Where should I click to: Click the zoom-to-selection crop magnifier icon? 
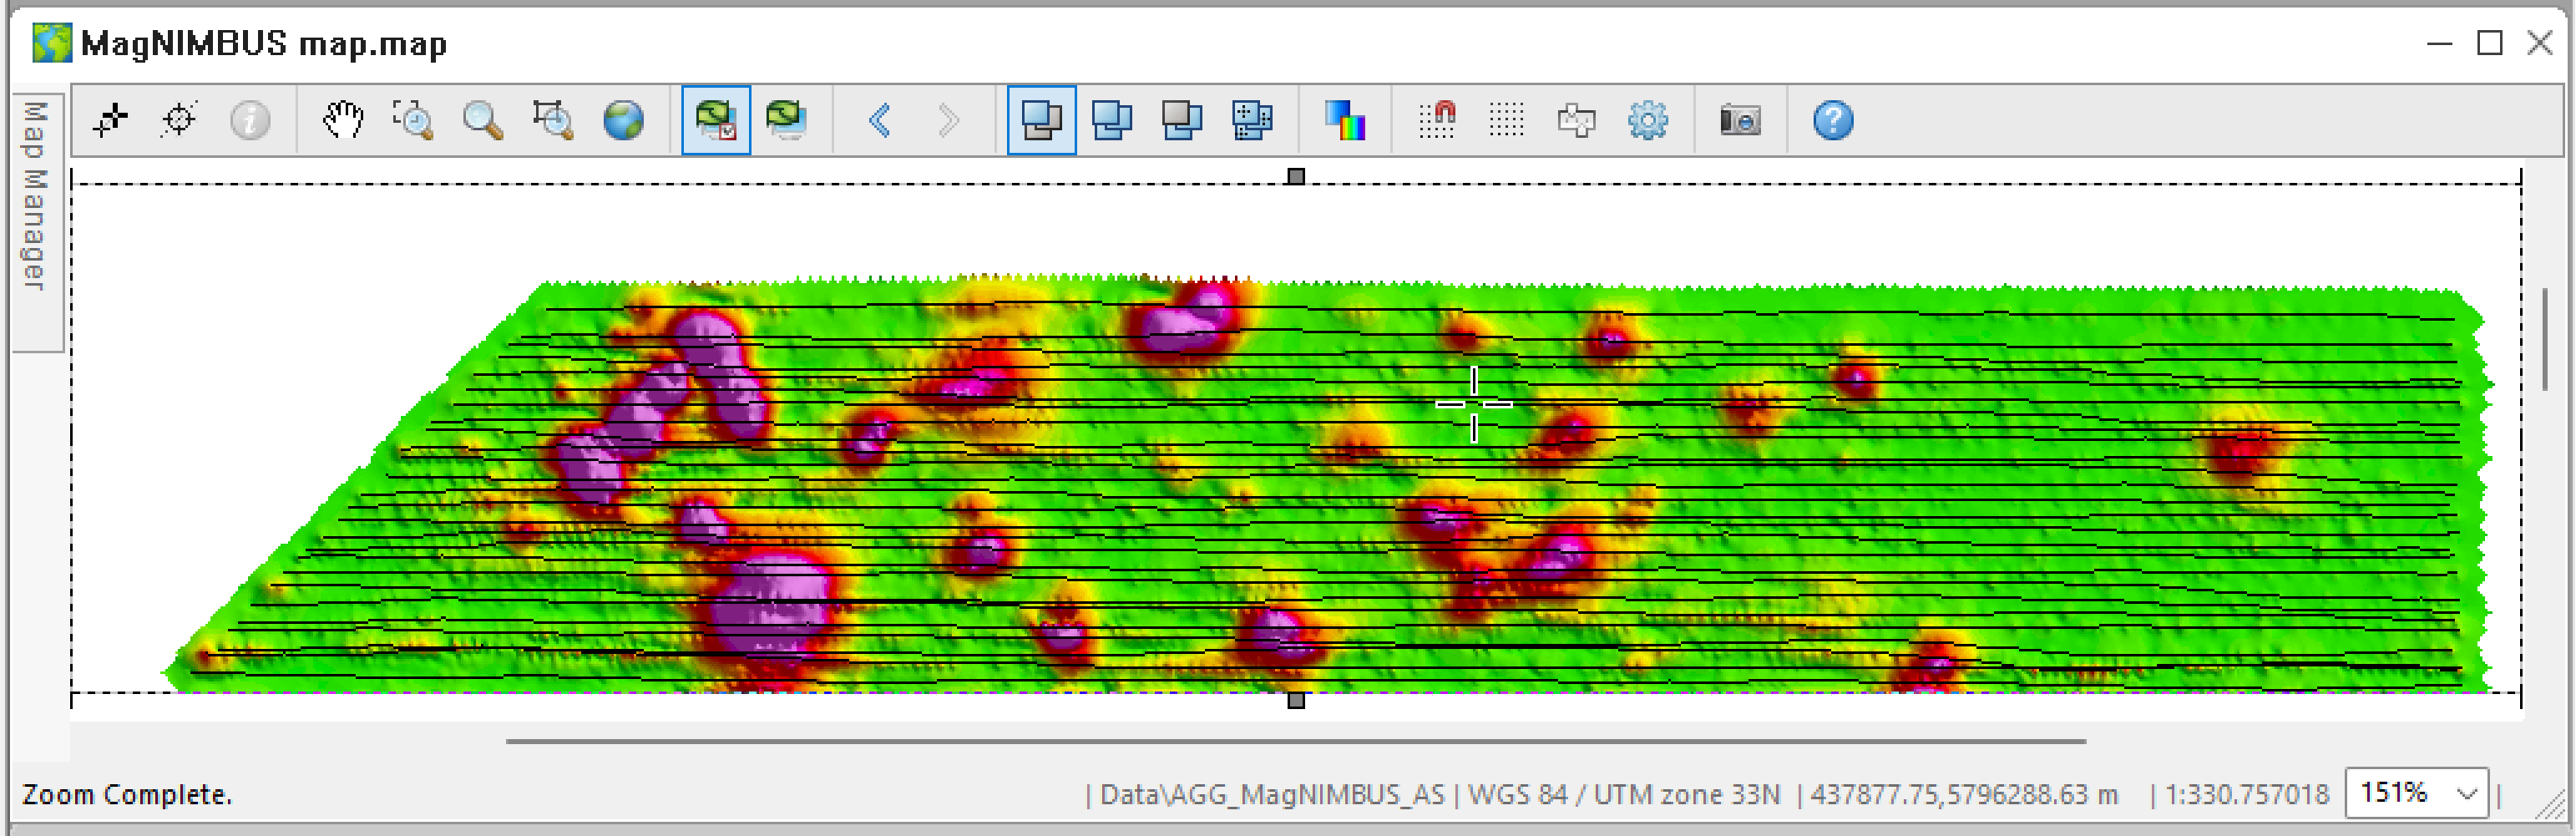[553, 120]
